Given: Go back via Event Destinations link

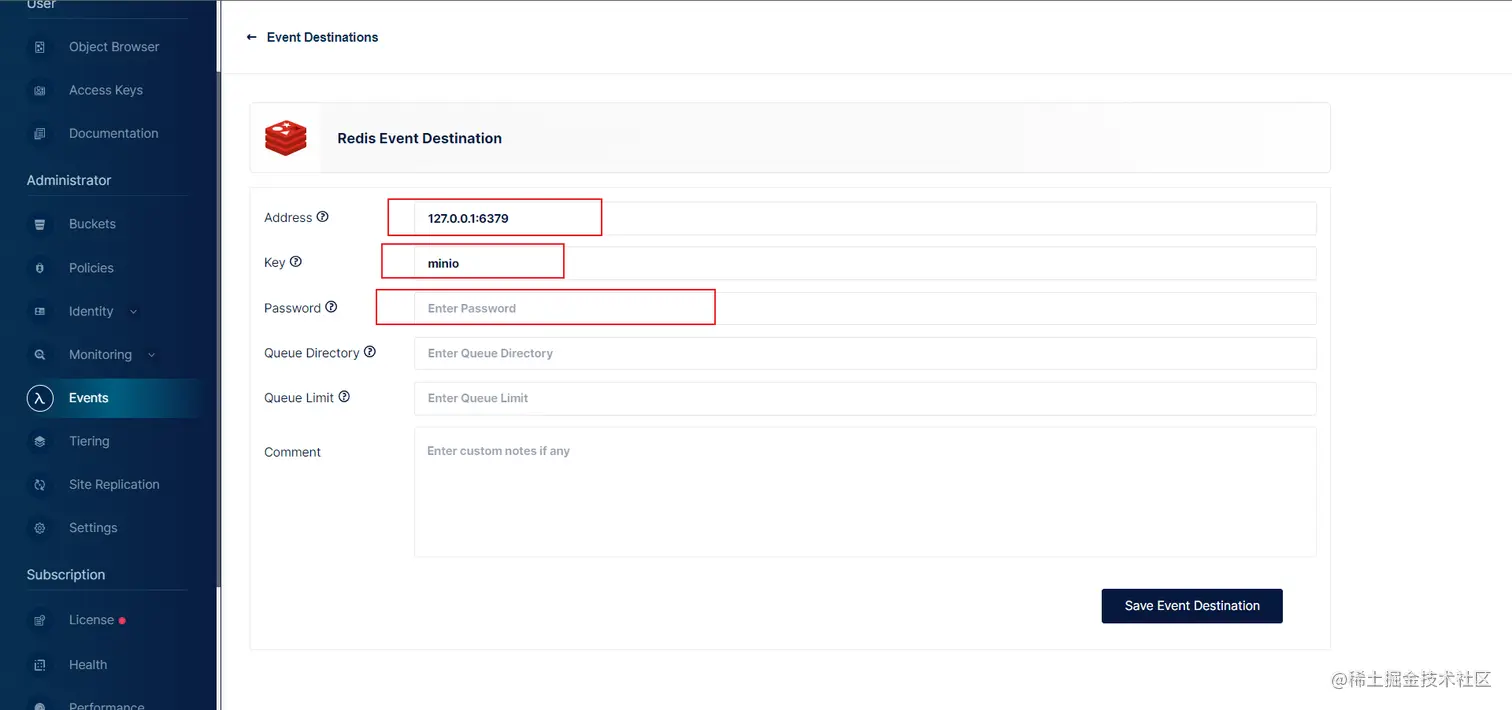Looking at the screenshot, I should coord(322,37).
